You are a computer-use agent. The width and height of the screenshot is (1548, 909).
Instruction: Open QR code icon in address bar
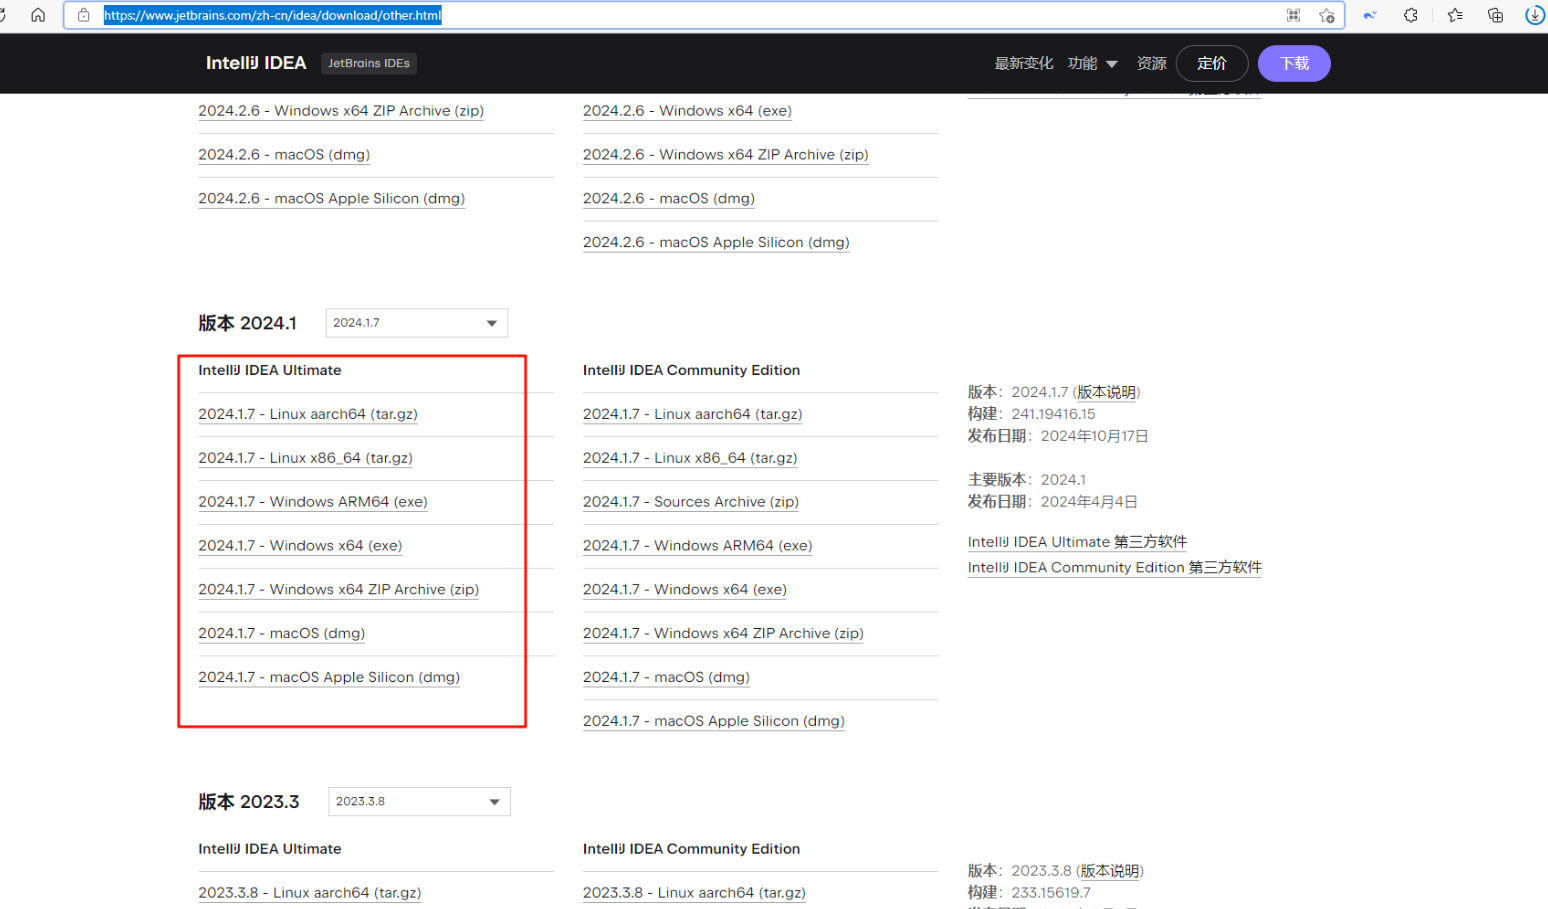pos(1293,15)
